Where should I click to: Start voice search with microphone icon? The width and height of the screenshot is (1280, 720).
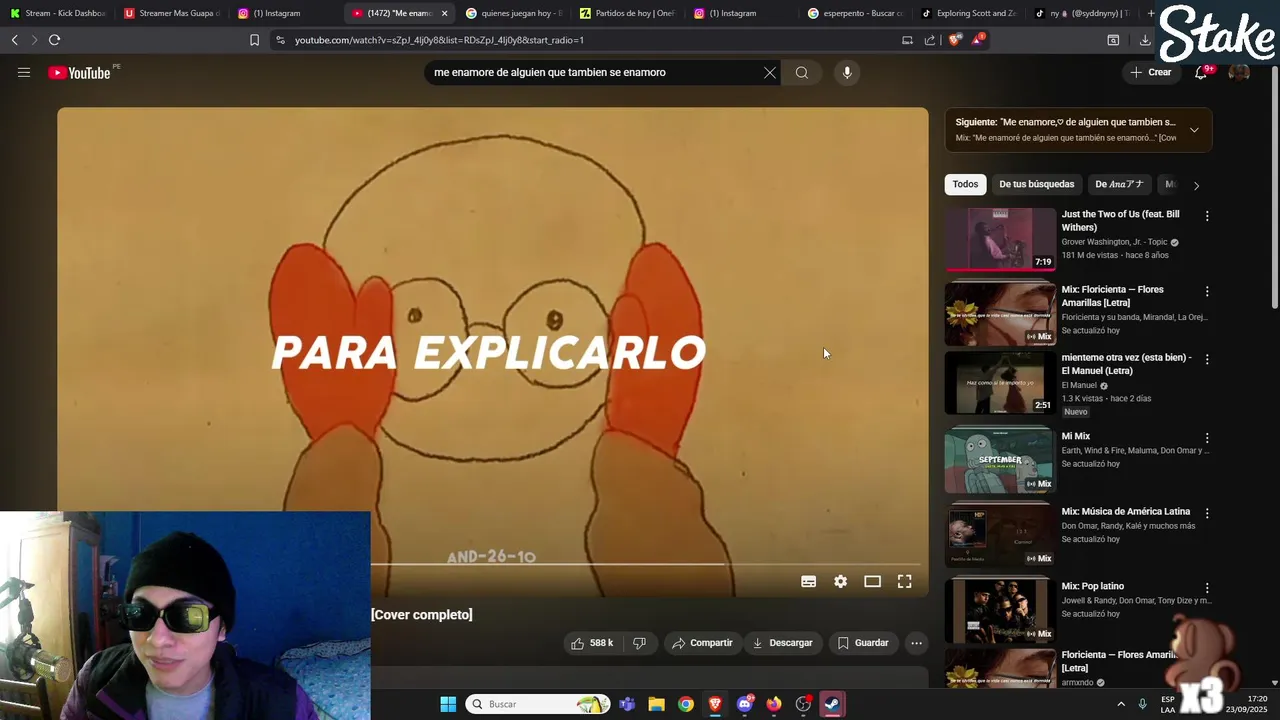tap(847, 72)
